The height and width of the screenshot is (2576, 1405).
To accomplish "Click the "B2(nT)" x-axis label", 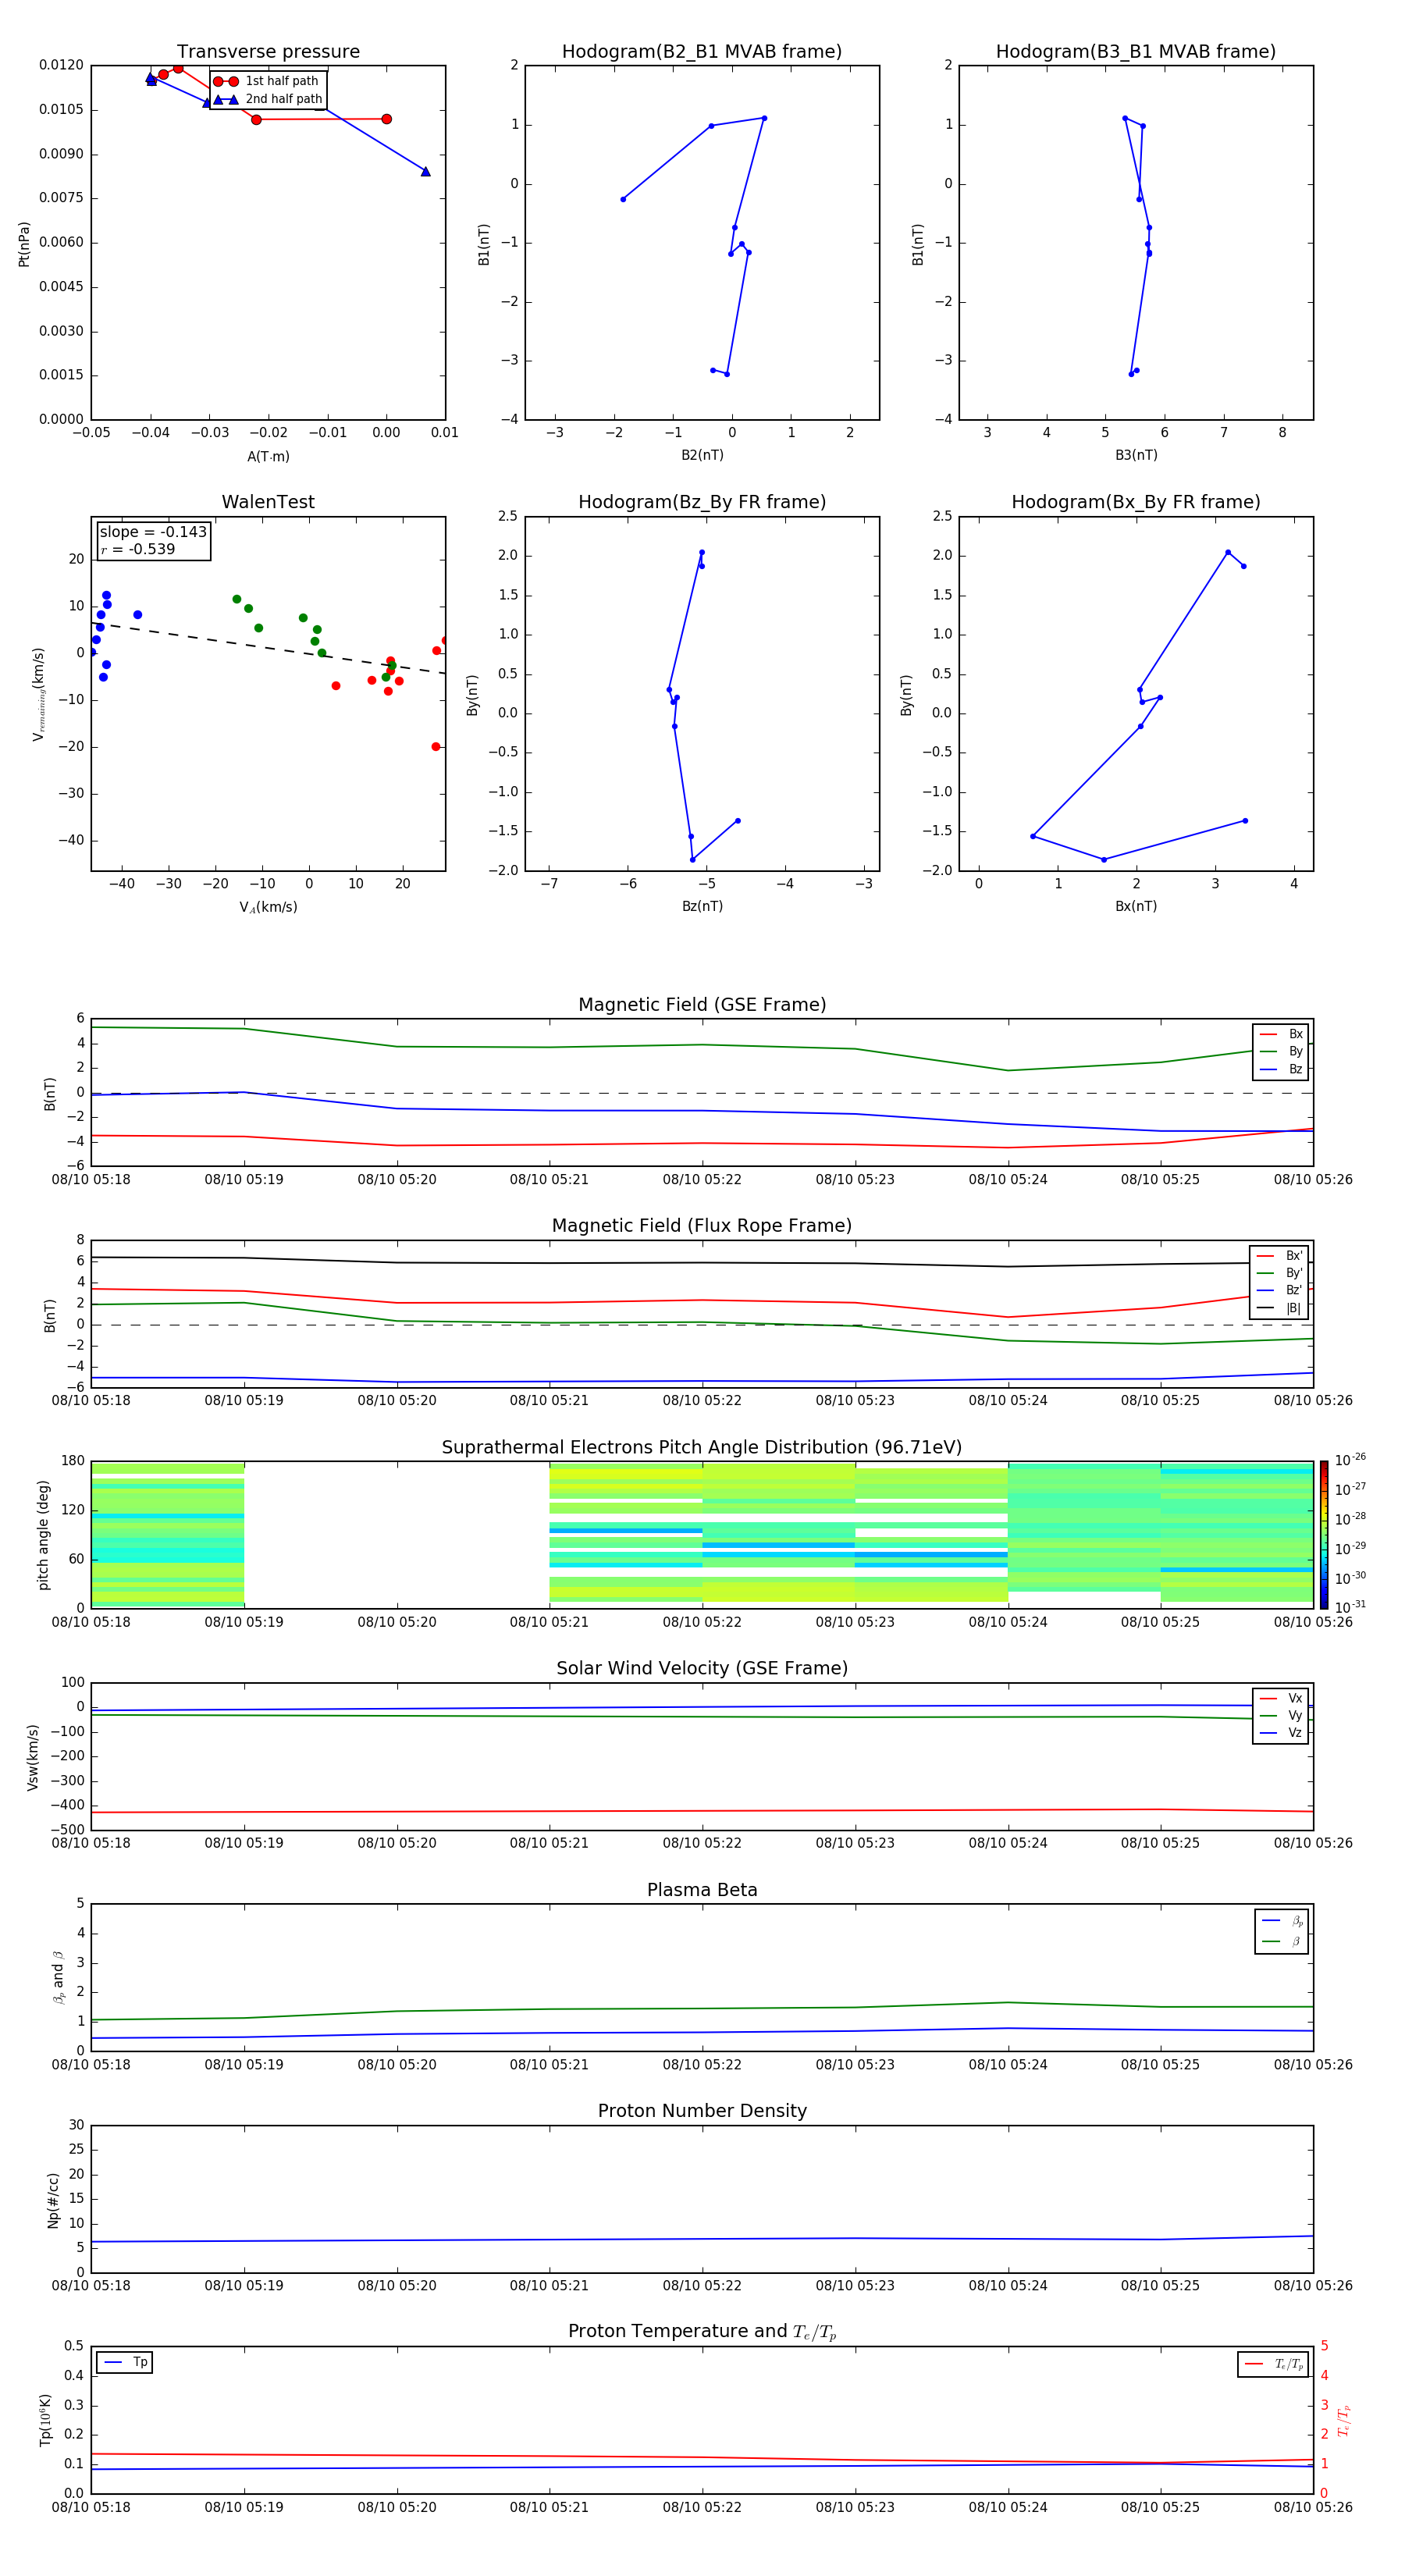I will pos(702,455).
